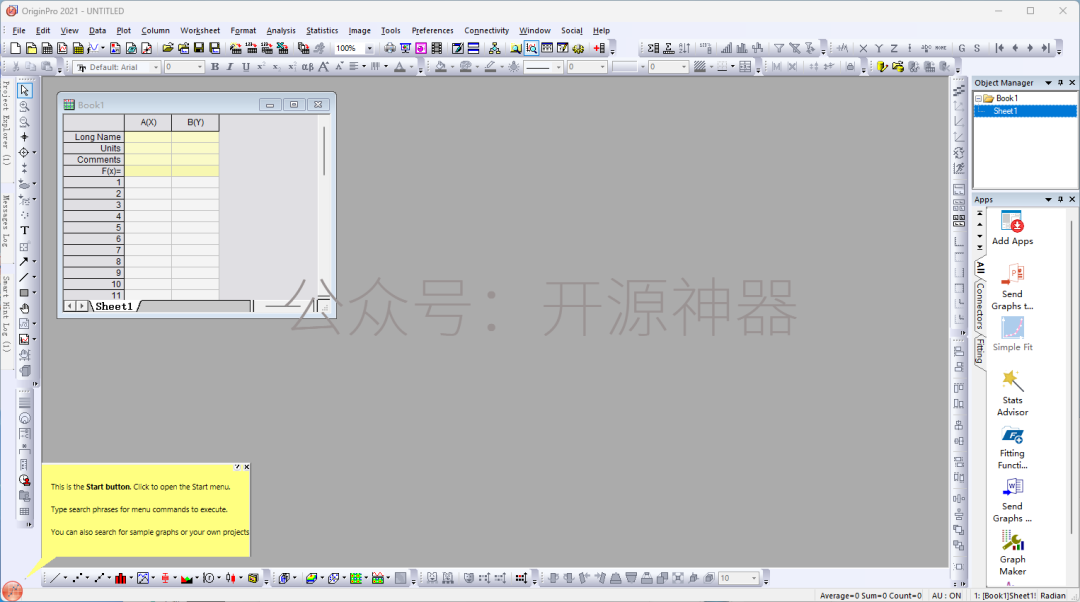Open the line color picker
The image size is (1080, 602).
pyautogui.click(x=490, y=67)
